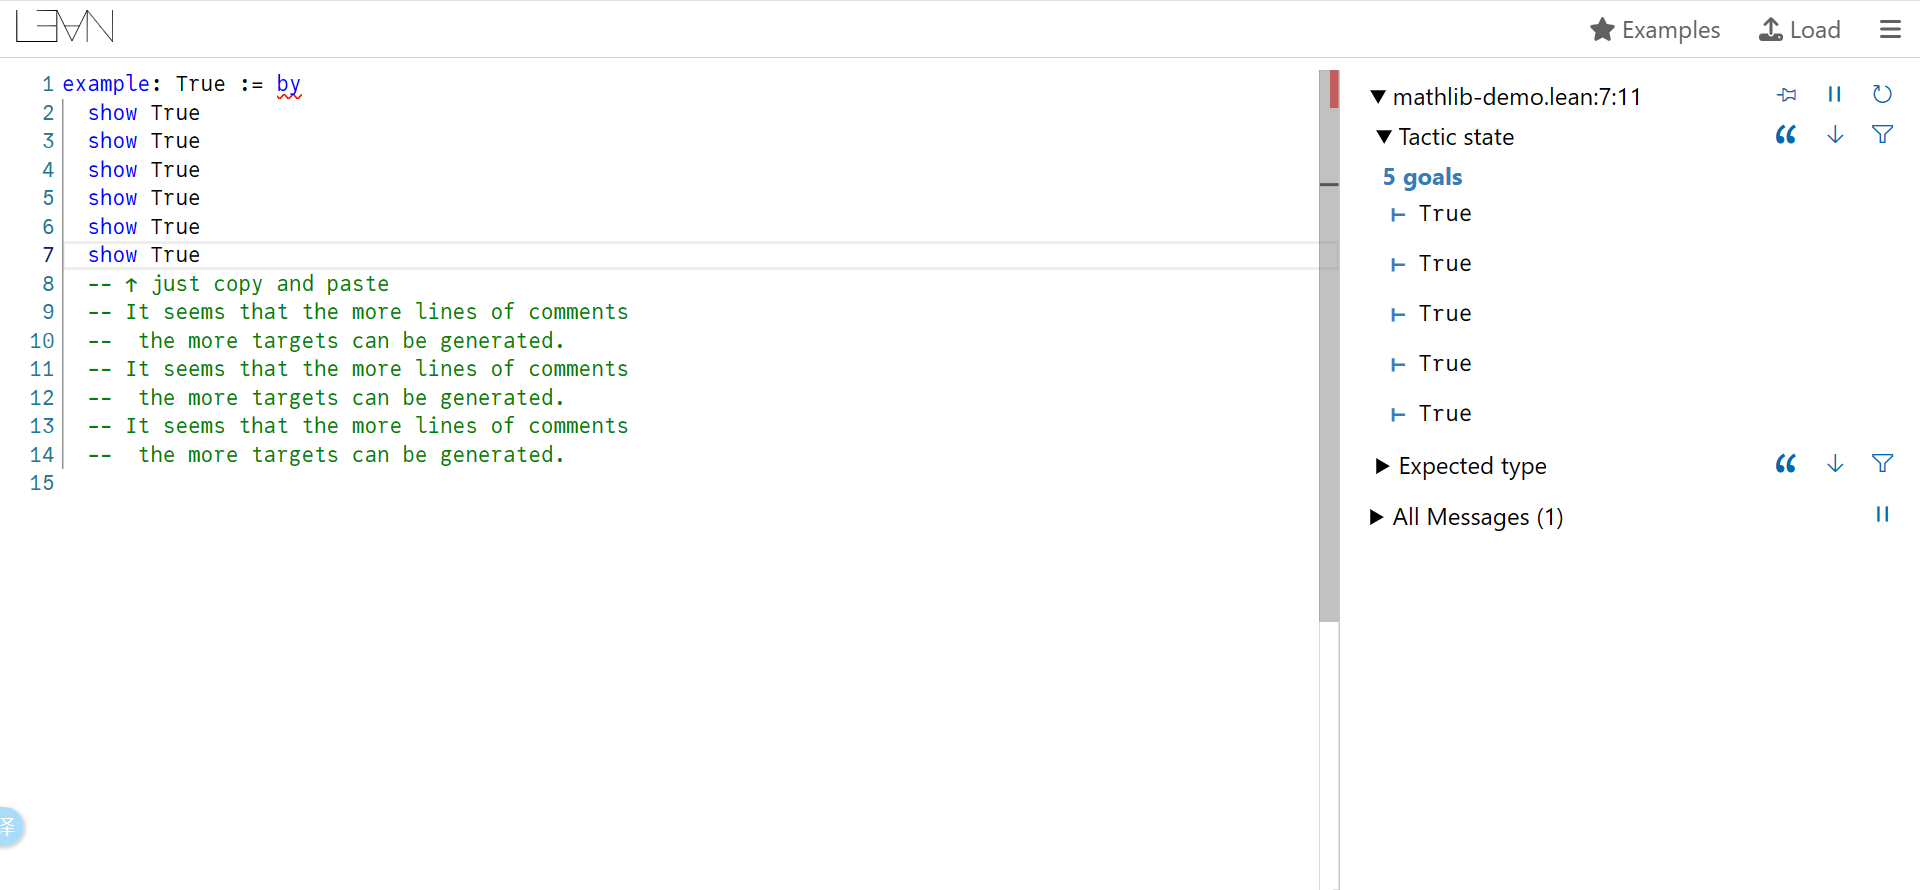Click the second '⊢ True' goal
Image resolution: width=1920 pixels, height=890 pixels.
tap(1431, 264)
